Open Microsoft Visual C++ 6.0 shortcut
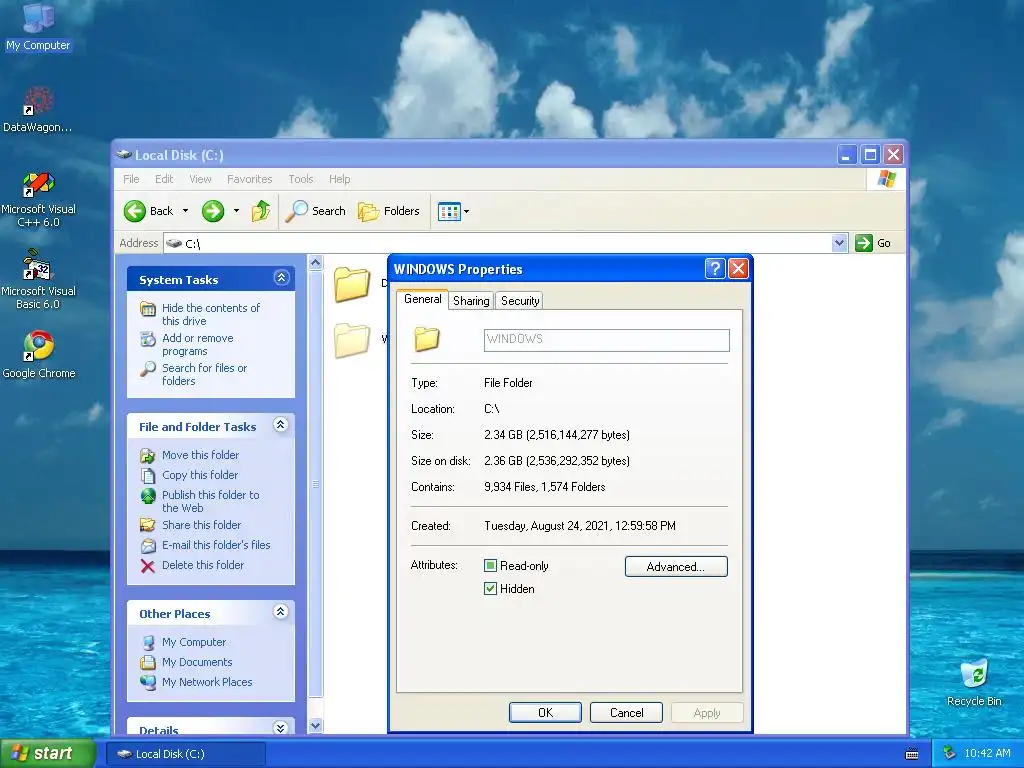Screen dimensions: 1024x768 [x=38, y=199]
